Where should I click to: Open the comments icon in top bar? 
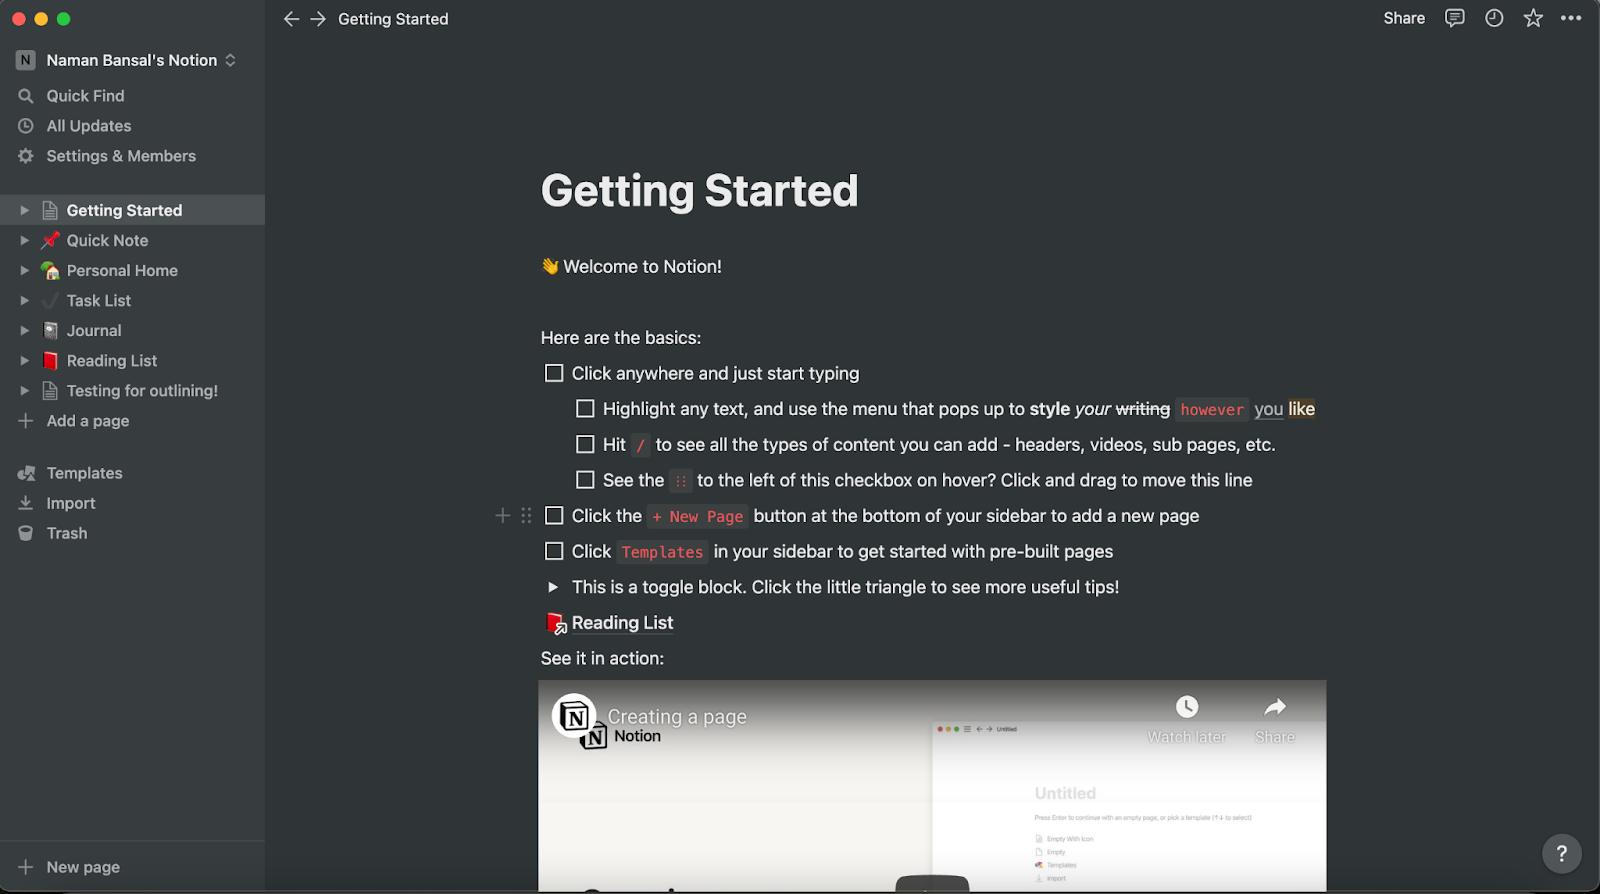[1455, 18]
